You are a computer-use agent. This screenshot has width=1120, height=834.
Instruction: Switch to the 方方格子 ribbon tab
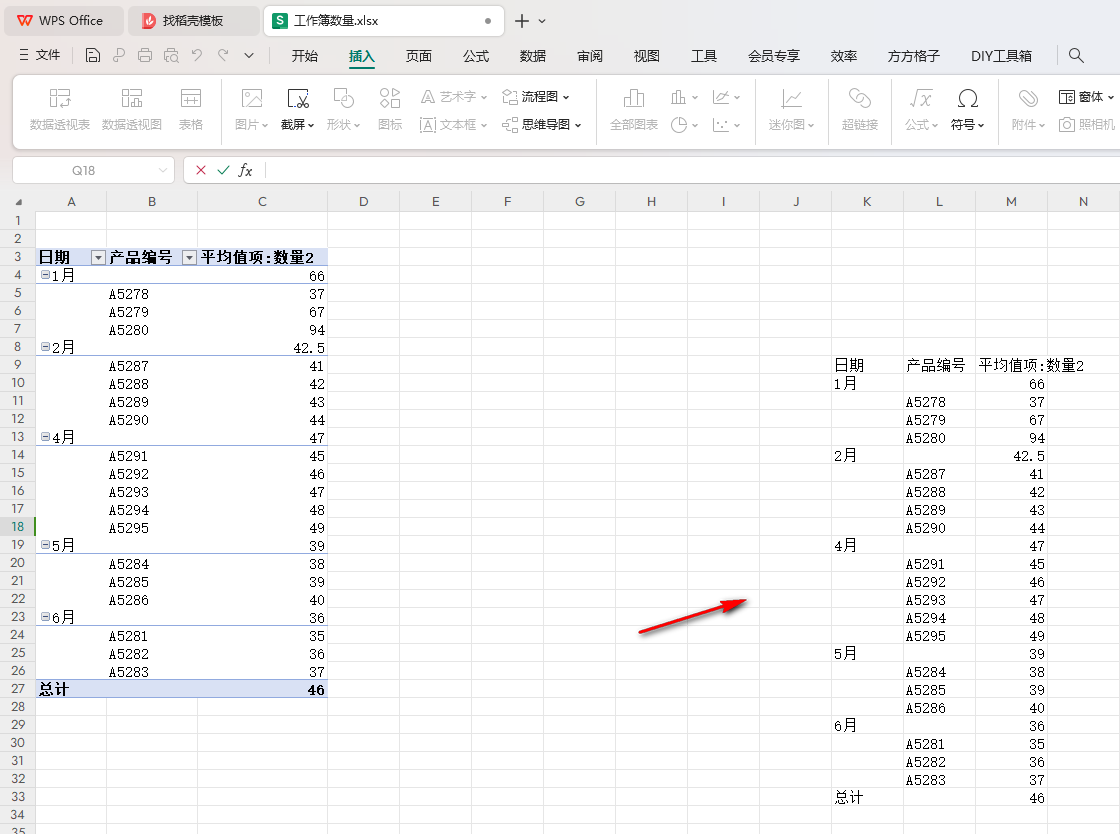point(914,56)
